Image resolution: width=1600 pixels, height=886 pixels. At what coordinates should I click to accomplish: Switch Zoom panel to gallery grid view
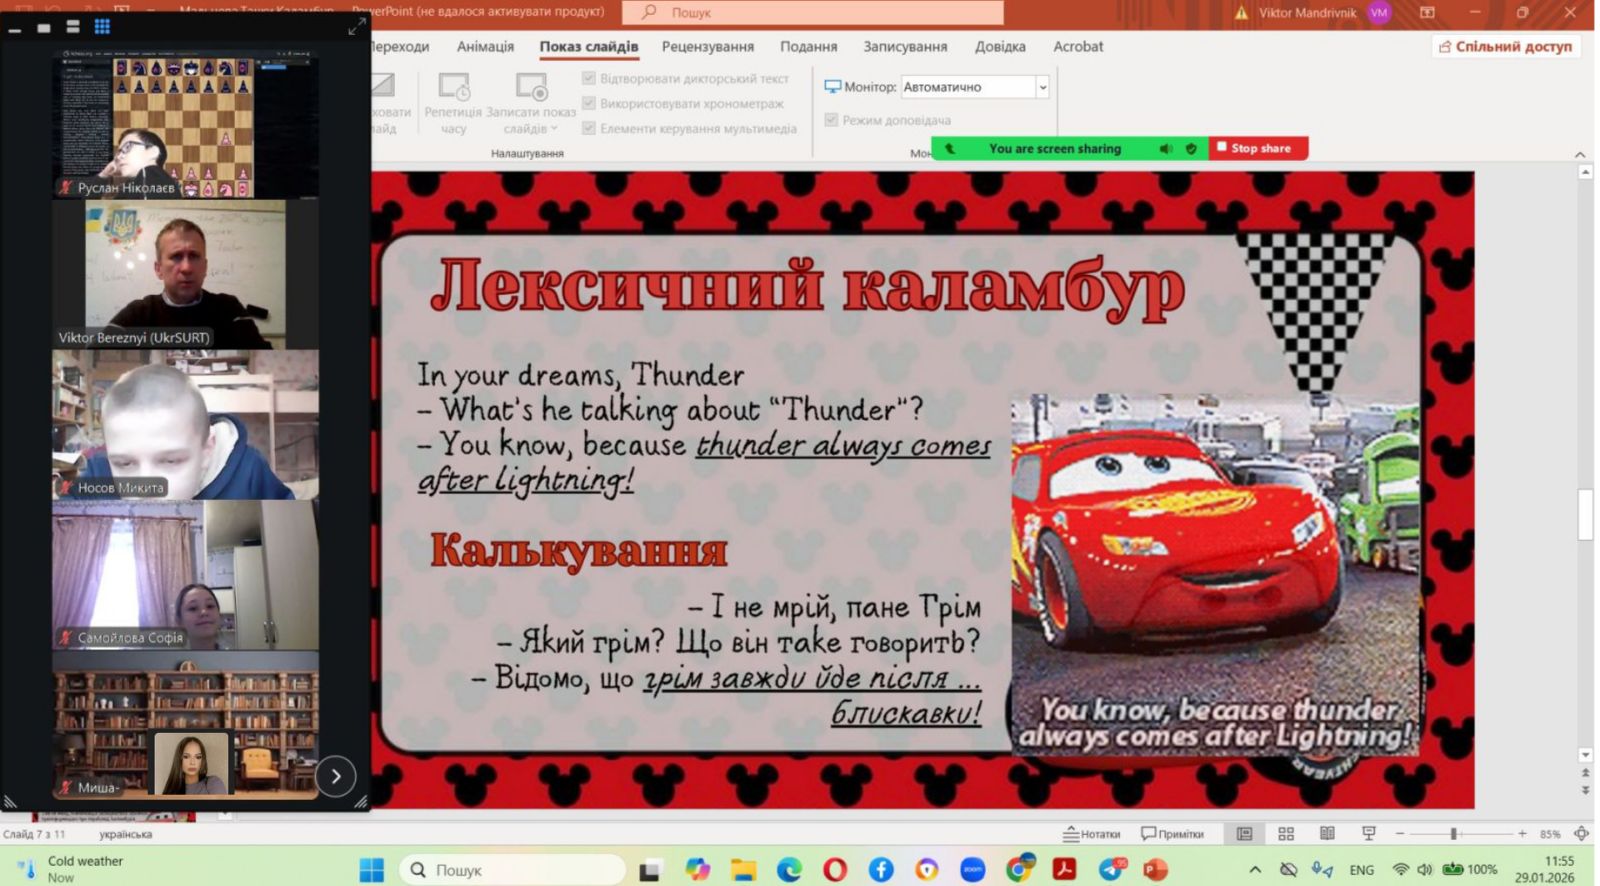102,27
